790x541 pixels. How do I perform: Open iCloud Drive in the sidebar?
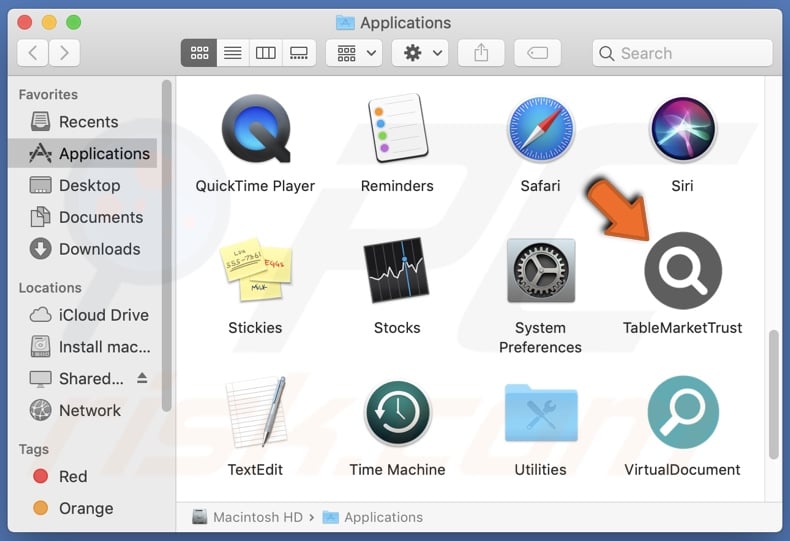pos(84,315)
